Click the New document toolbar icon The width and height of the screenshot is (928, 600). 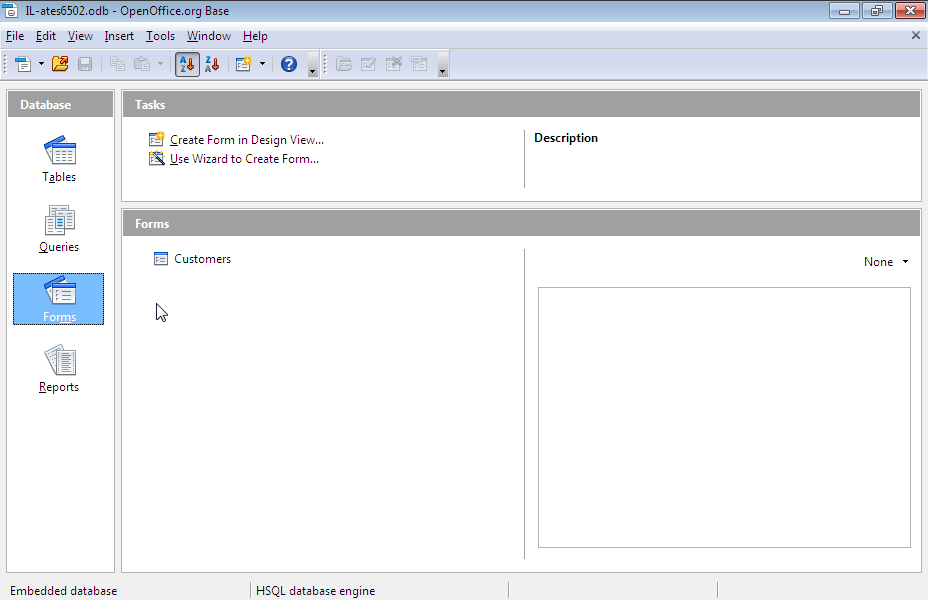[x=23, y=64]
